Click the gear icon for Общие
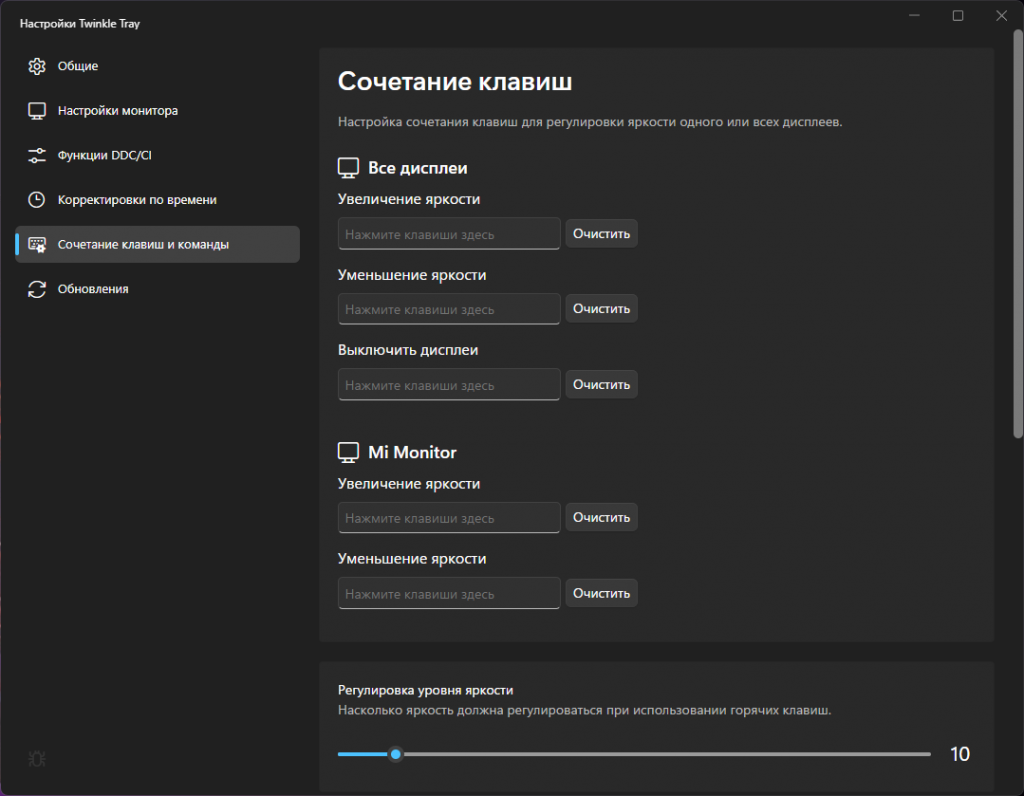Viewport: 1024px width, 796px height. coord(37,66)
